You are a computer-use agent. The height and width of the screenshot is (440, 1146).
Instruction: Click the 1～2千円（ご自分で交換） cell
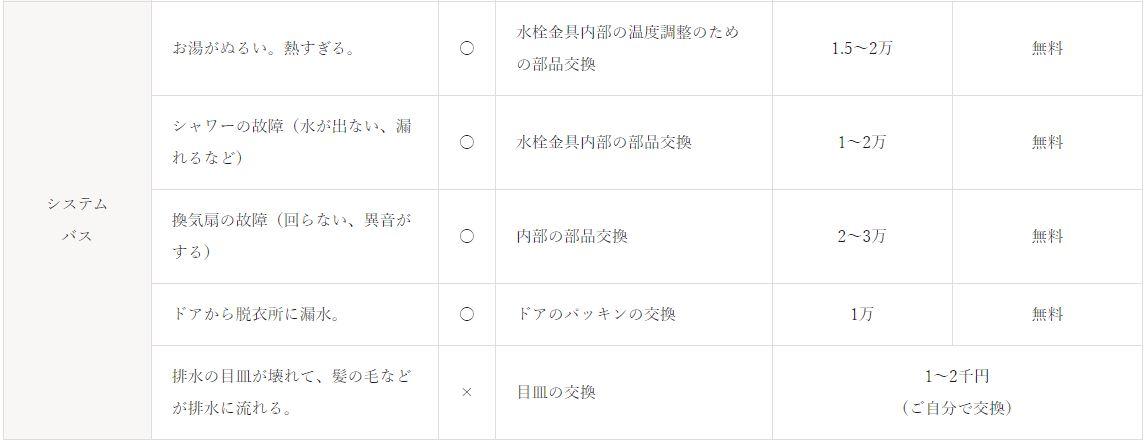tap(957, 392)
